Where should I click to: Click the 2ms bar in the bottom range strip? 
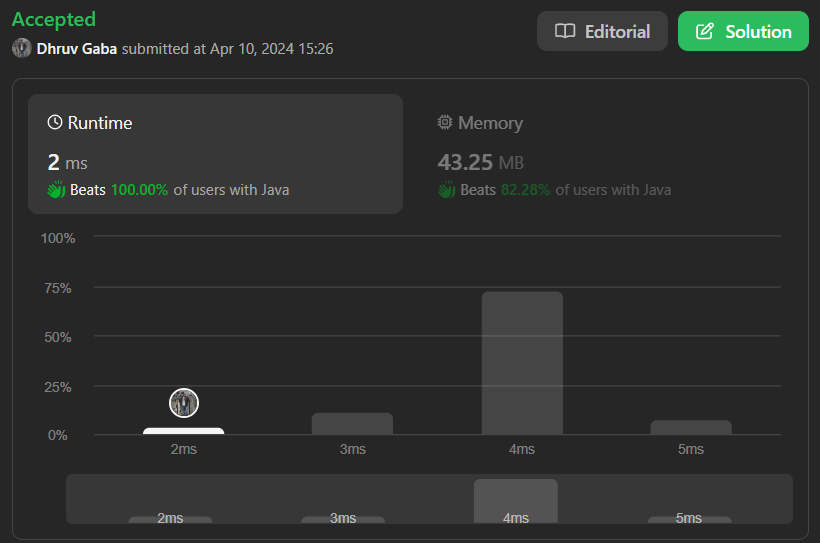click(x=170, y=519)
